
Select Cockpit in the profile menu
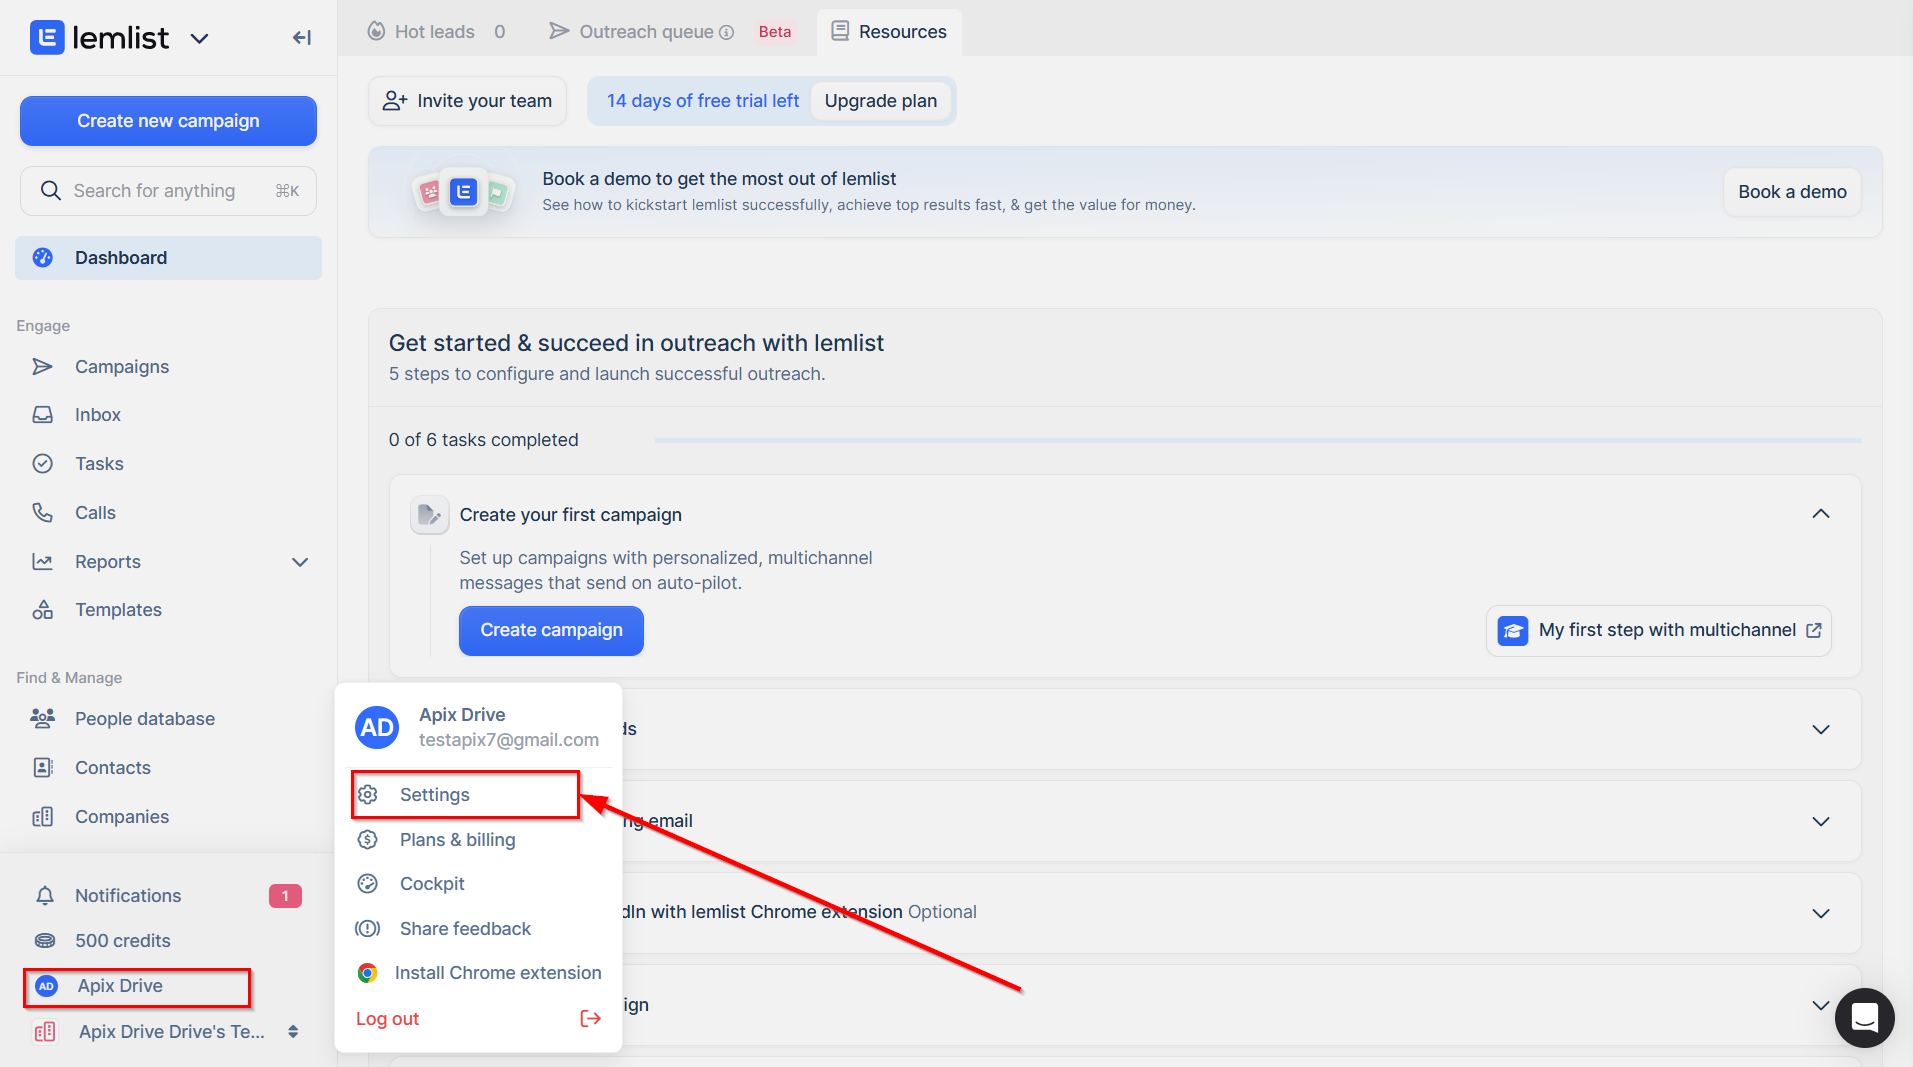432,884
